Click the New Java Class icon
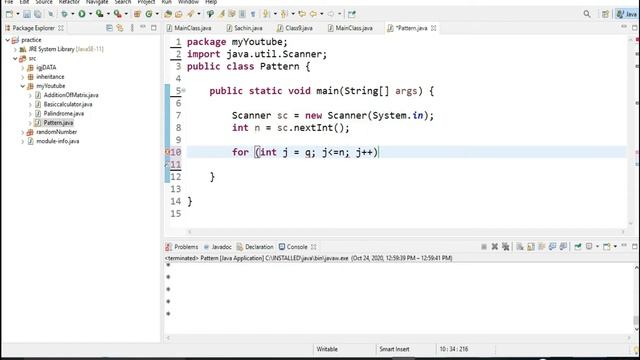The image size is (640, 360). coord(149,14)
